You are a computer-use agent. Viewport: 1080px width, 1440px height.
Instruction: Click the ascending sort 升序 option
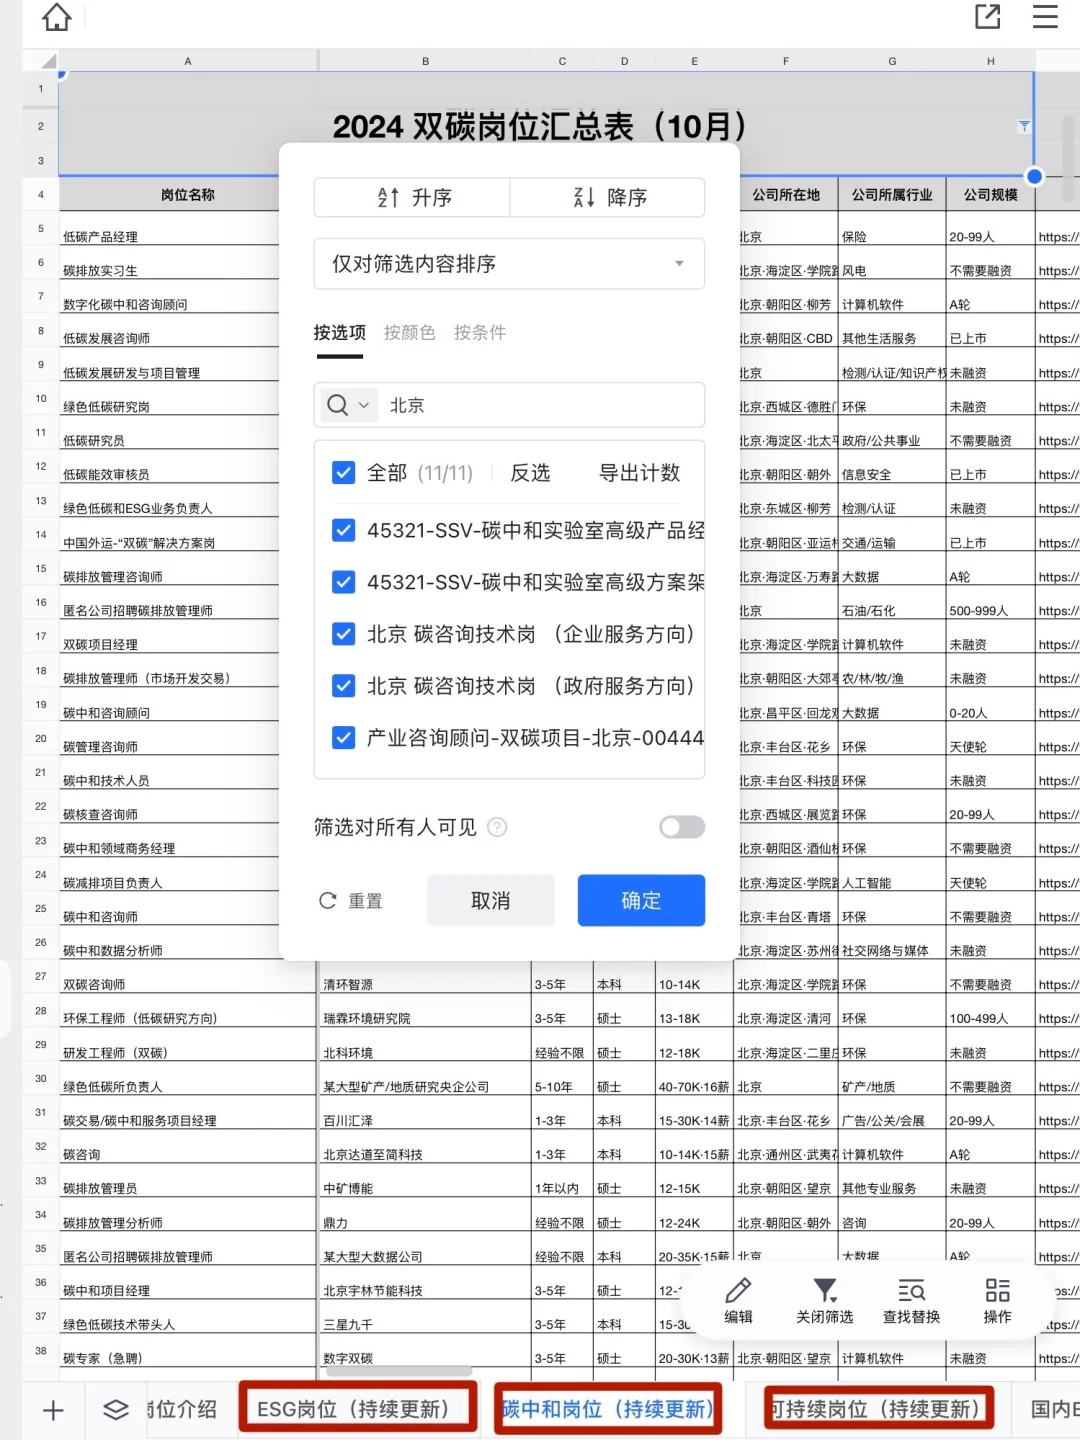coord(411,197)
